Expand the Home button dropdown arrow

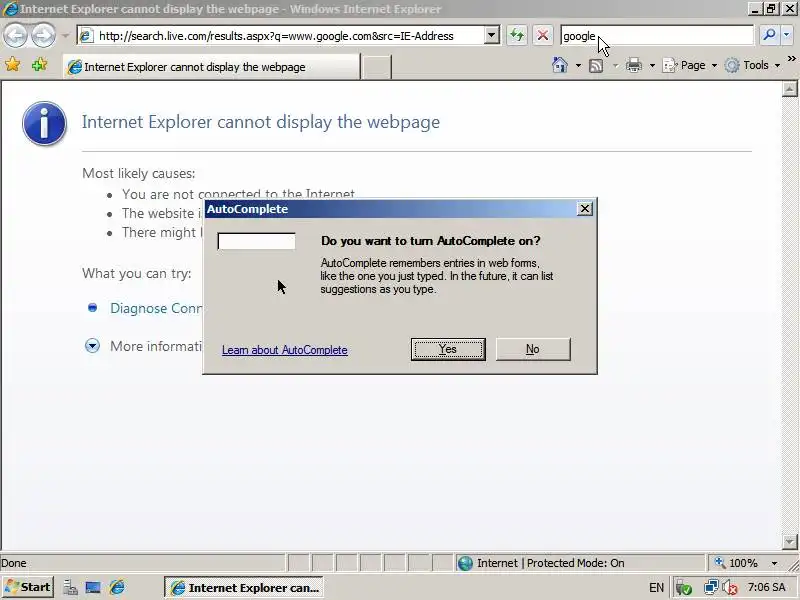[578, 65]
